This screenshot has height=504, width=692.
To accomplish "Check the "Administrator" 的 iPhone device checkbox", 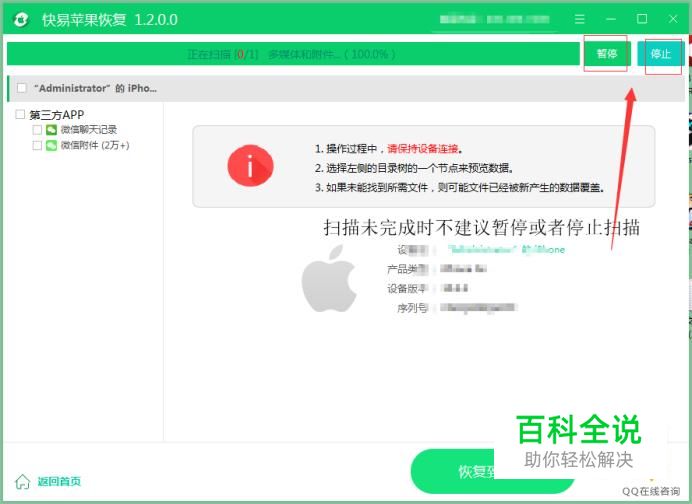I will point(21,88).
